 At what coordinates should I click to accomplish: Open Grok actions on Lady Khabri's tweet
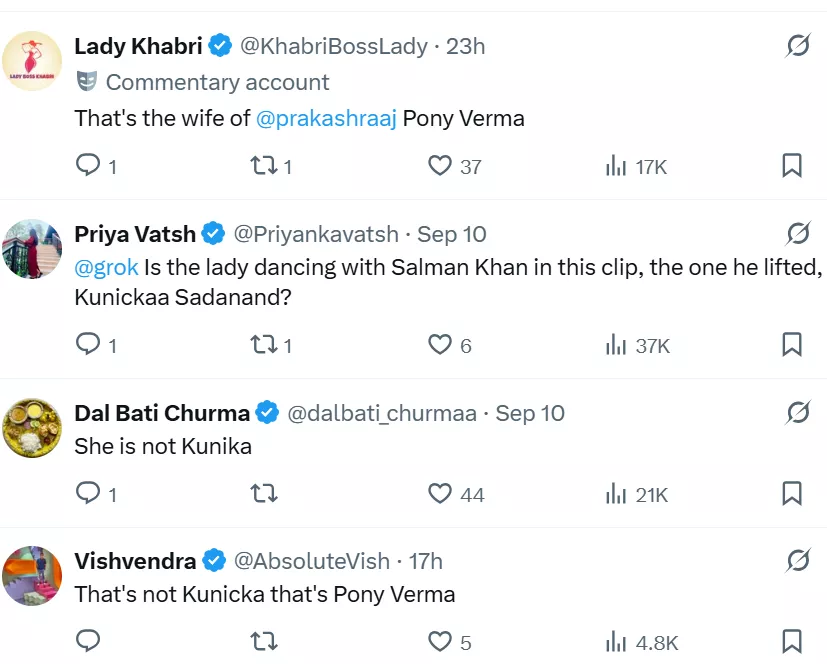797,46
